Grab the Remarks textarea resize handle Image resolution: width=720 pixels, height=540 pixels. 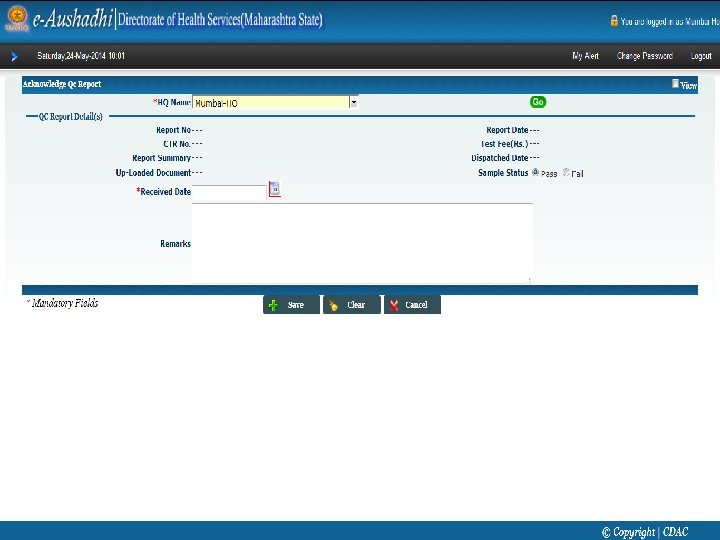coord(529,280)
